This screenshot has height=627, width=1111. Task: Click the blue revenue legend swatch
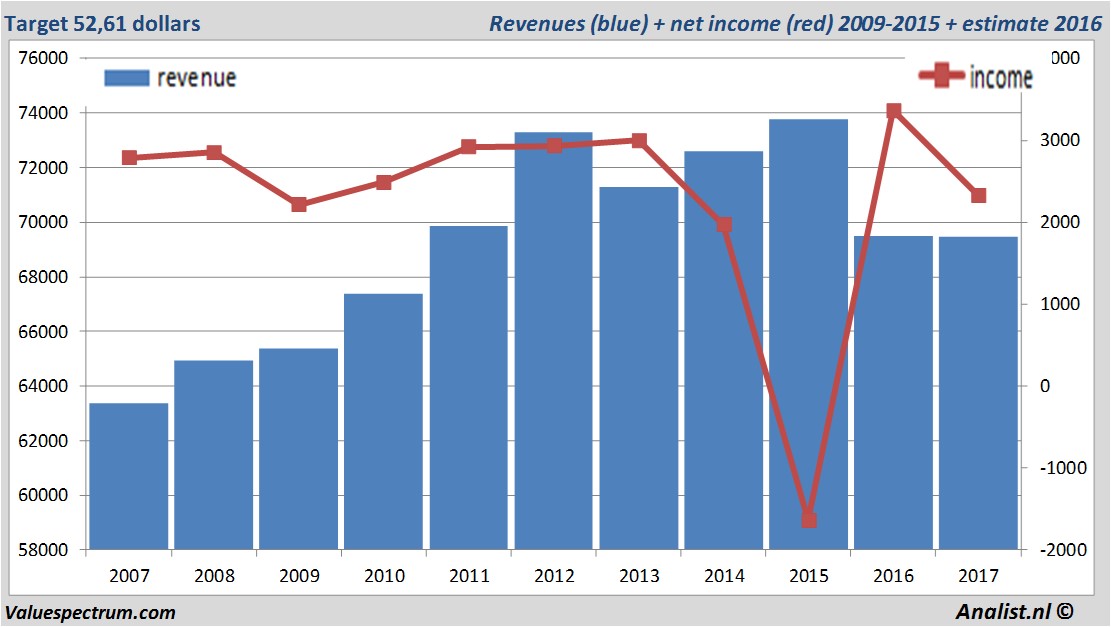[x=127, y=78]
